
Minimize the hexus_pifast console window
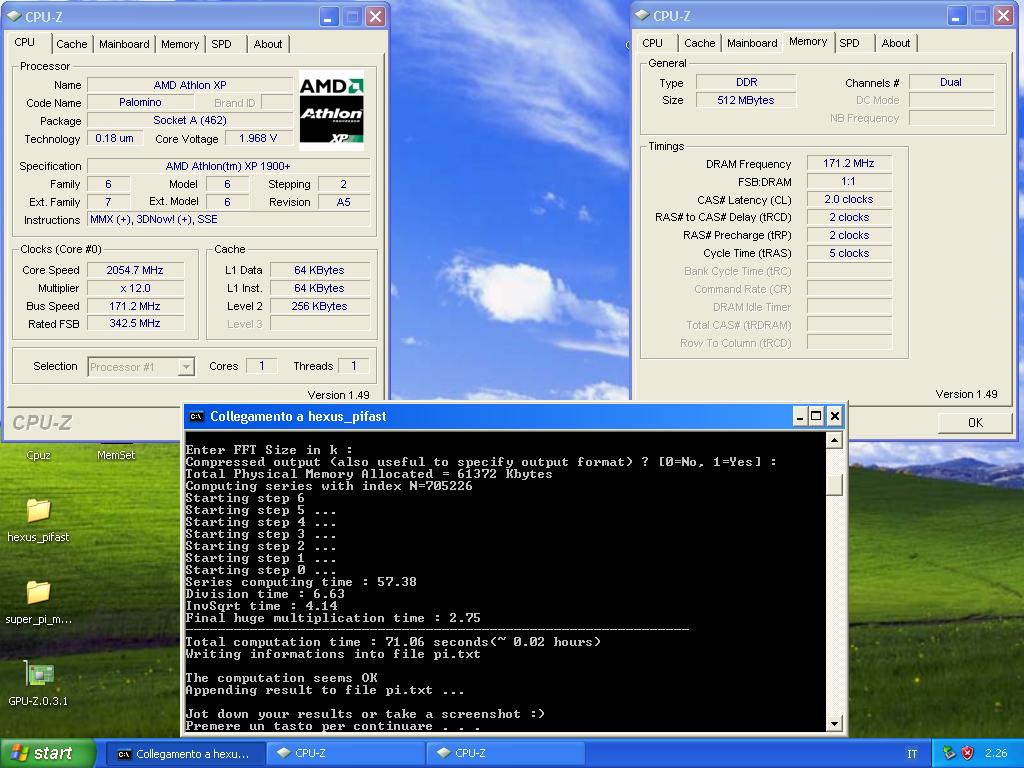[799, 416]
